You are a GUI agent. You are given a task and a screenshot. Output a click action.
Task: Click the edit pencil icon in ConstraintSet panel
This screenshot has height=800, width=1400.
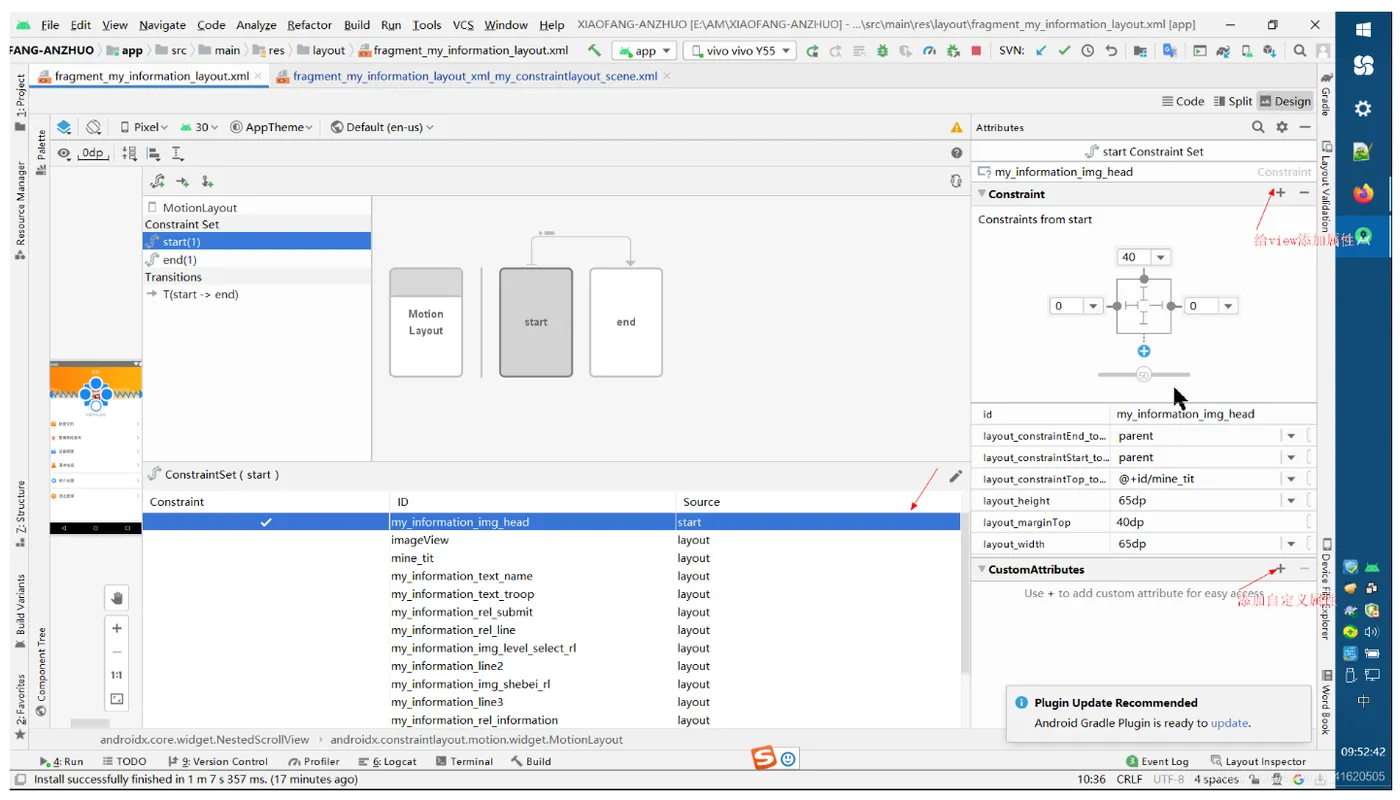click(955, 477)
